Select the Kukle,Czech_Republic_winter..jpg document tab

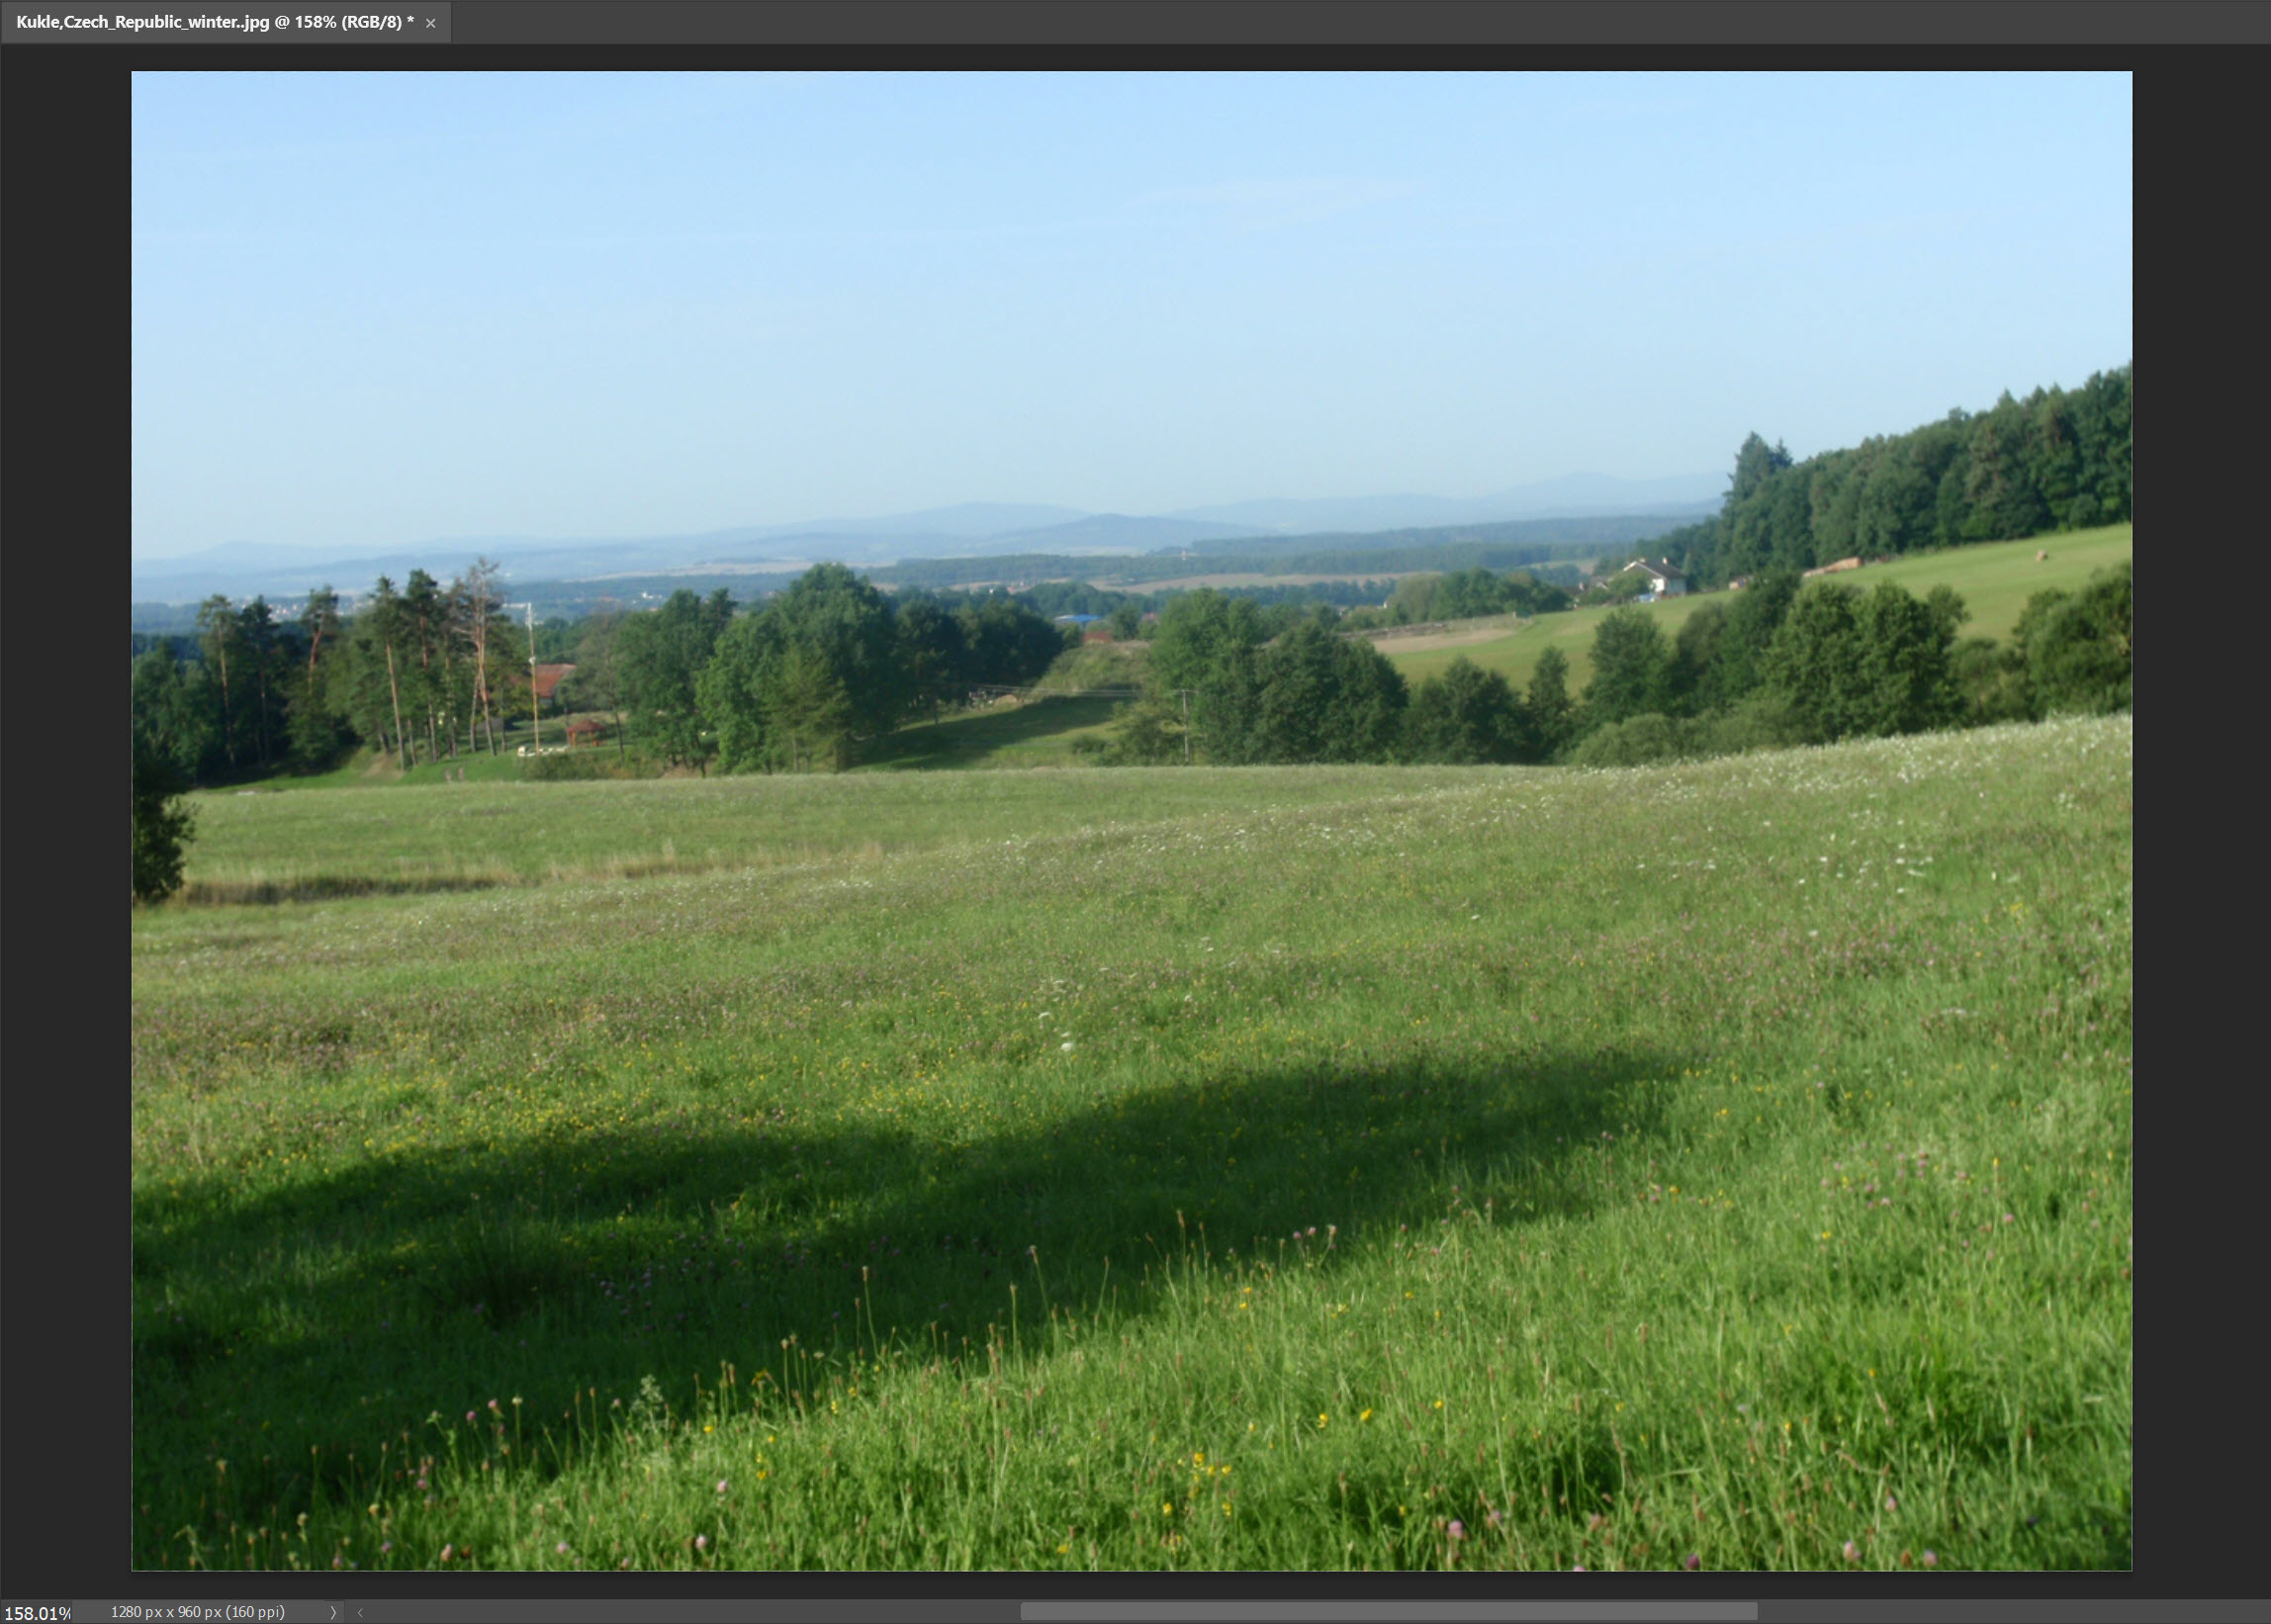tap(214, 22)
